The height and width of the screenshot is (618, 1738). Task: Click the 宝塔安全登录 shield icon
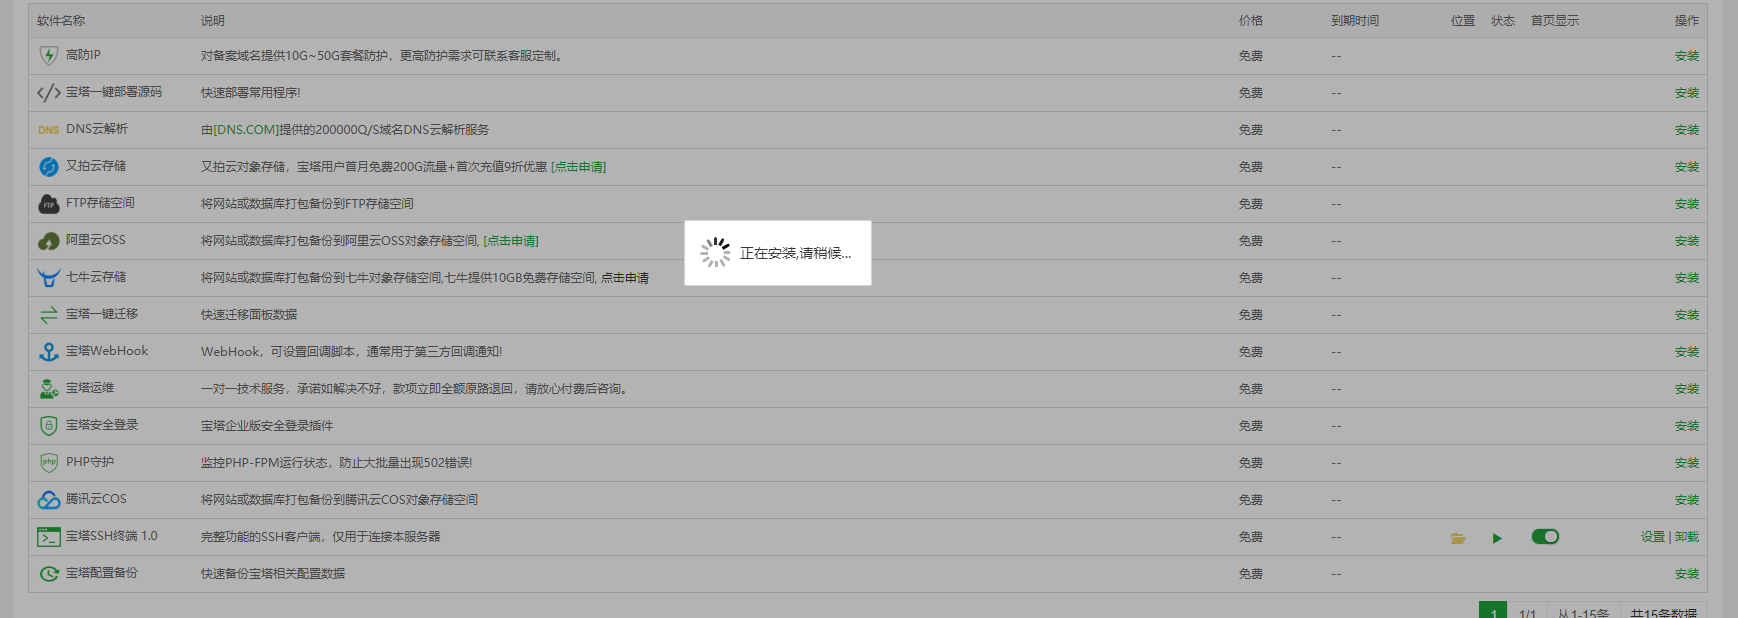(48, 426)
